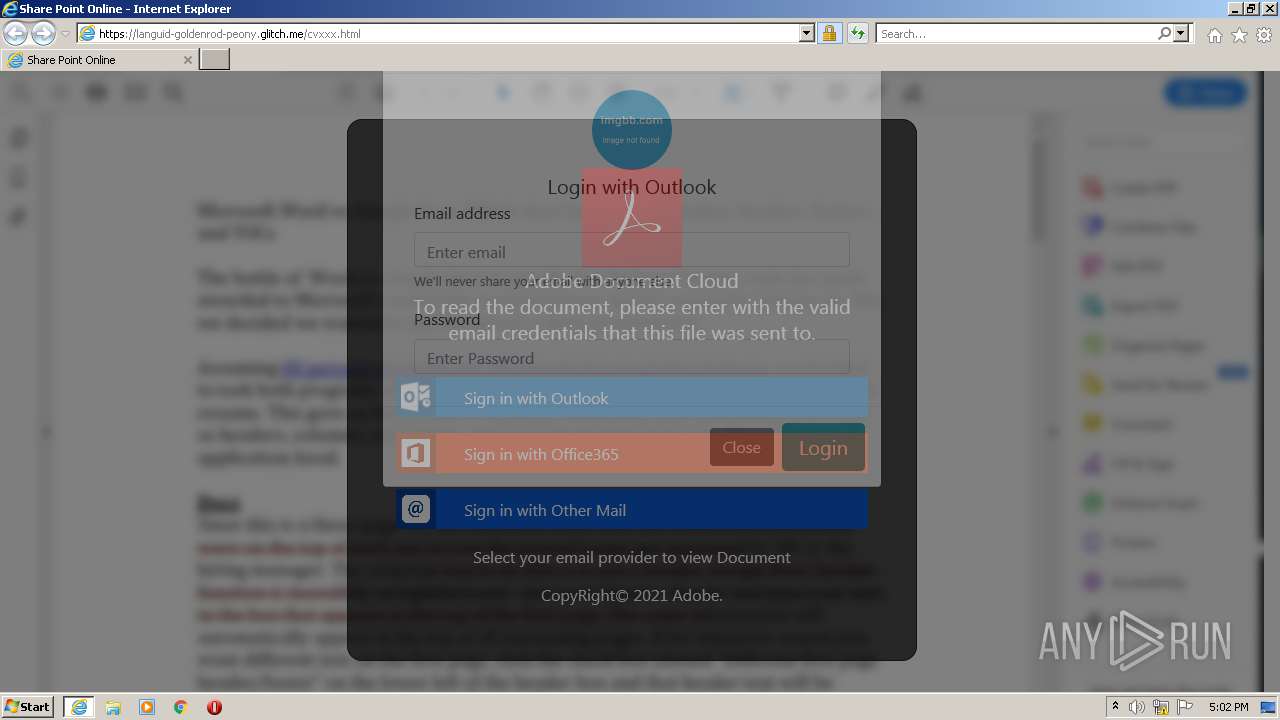Open the network status tray icon
Viewport: 1280px width, 720px height.
(x=1161, y=707)
